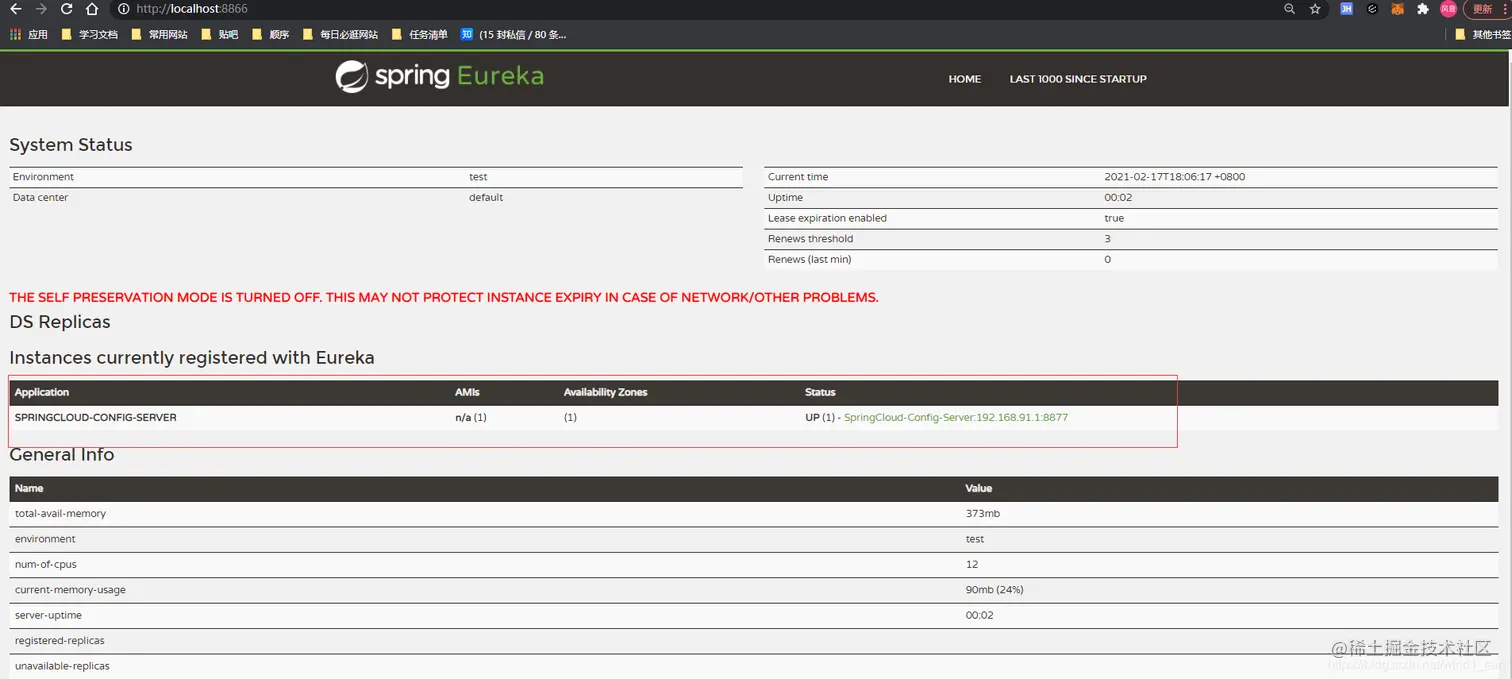Image resolution: width=1512 pixels, height=679 pixels.
Task: Select SPRINGCLOUD-CONFIG-SERVER application name
Action: point(96,417)
